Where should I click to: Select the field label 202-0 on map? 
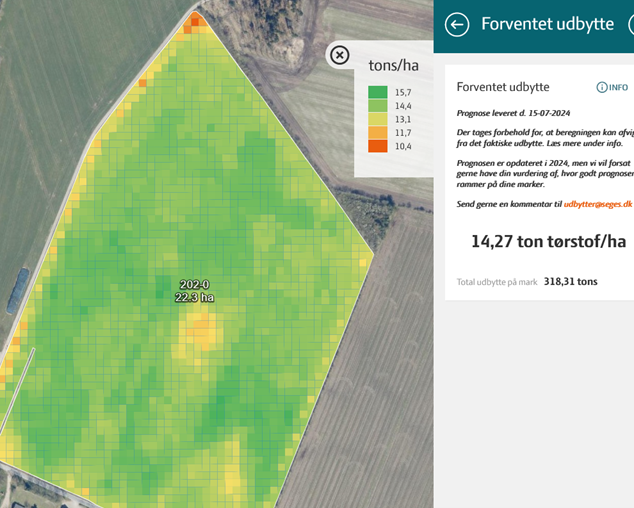coord(195,284)
